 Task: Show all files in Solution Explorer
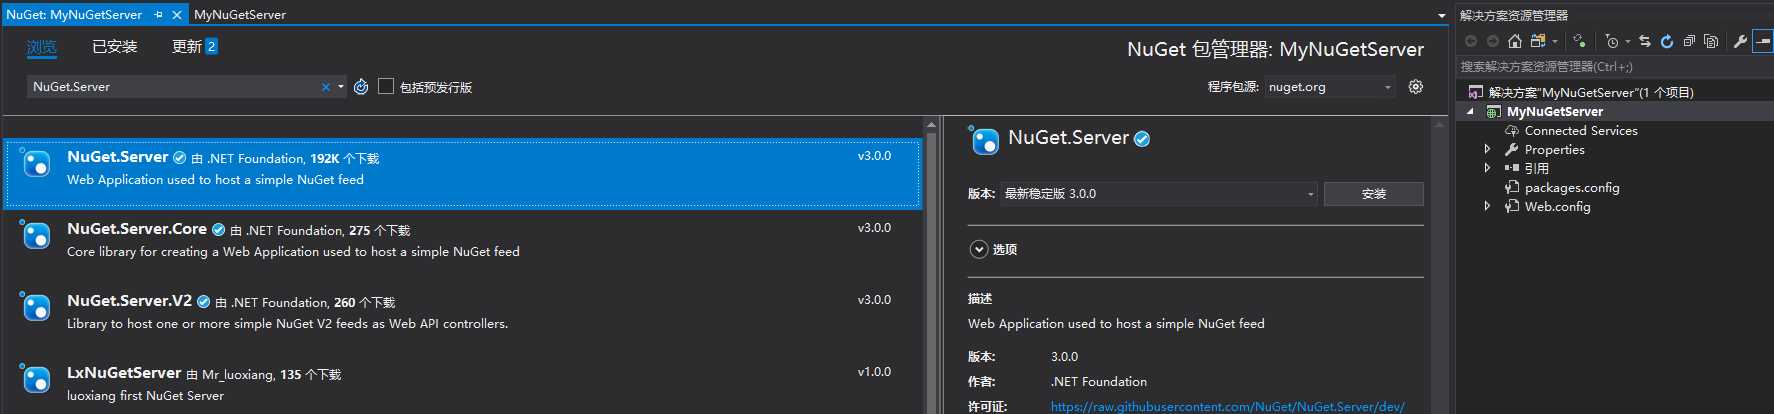pos(1711,41)
